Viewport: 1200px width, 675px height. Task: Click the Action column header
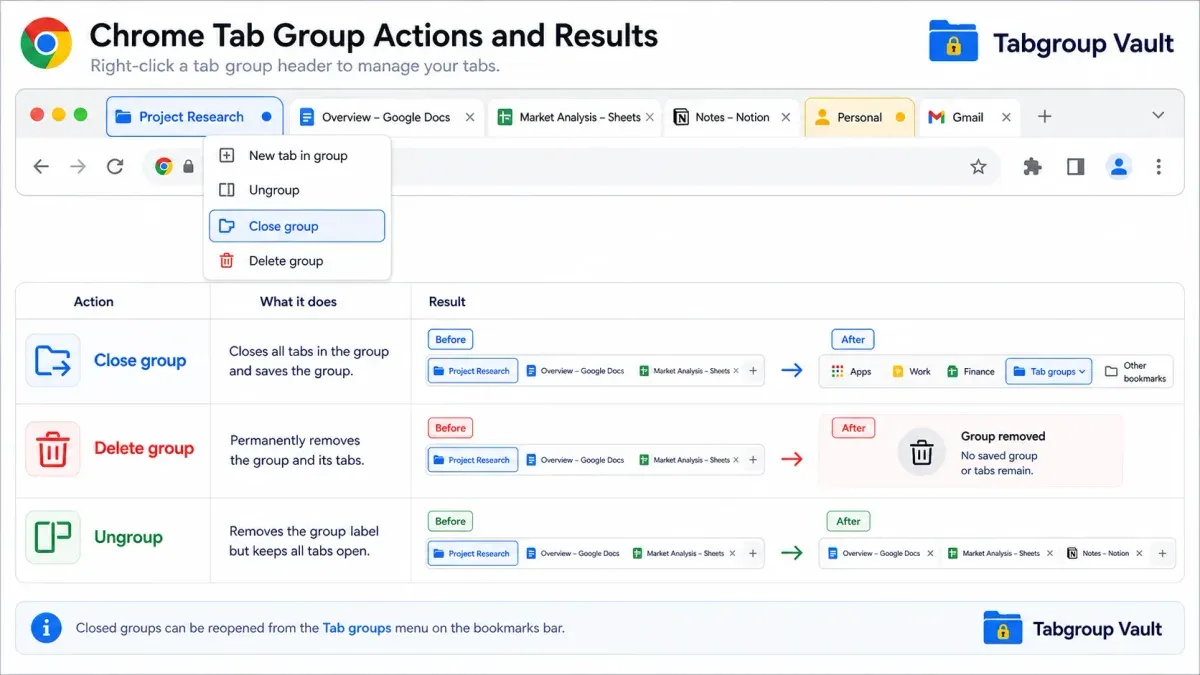coord(94,301)
